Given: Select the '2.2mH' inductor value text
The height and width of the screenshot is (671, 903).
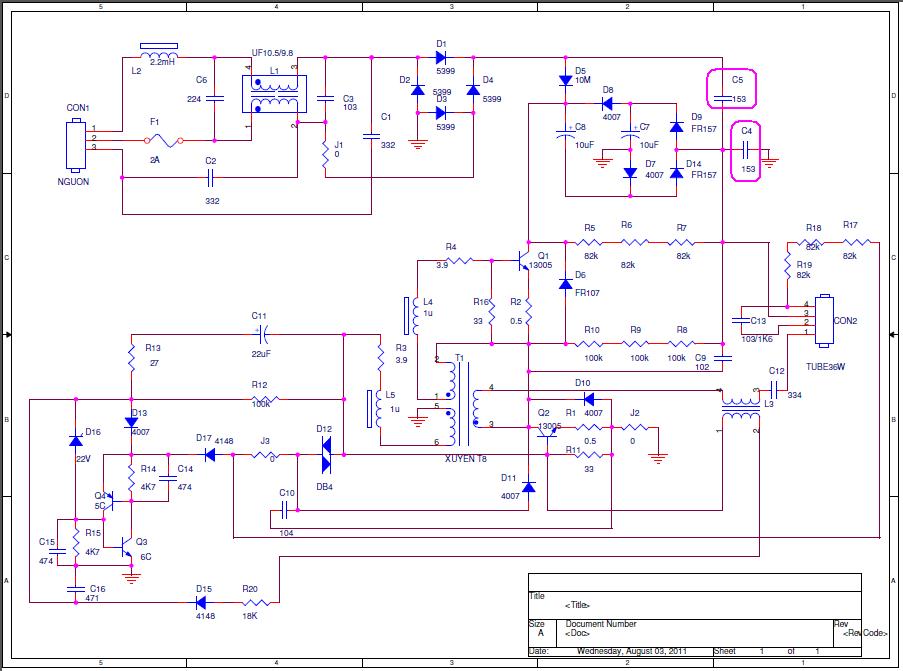Looking at the screenshot, I should pyautogui.click(x=162, y=62).
